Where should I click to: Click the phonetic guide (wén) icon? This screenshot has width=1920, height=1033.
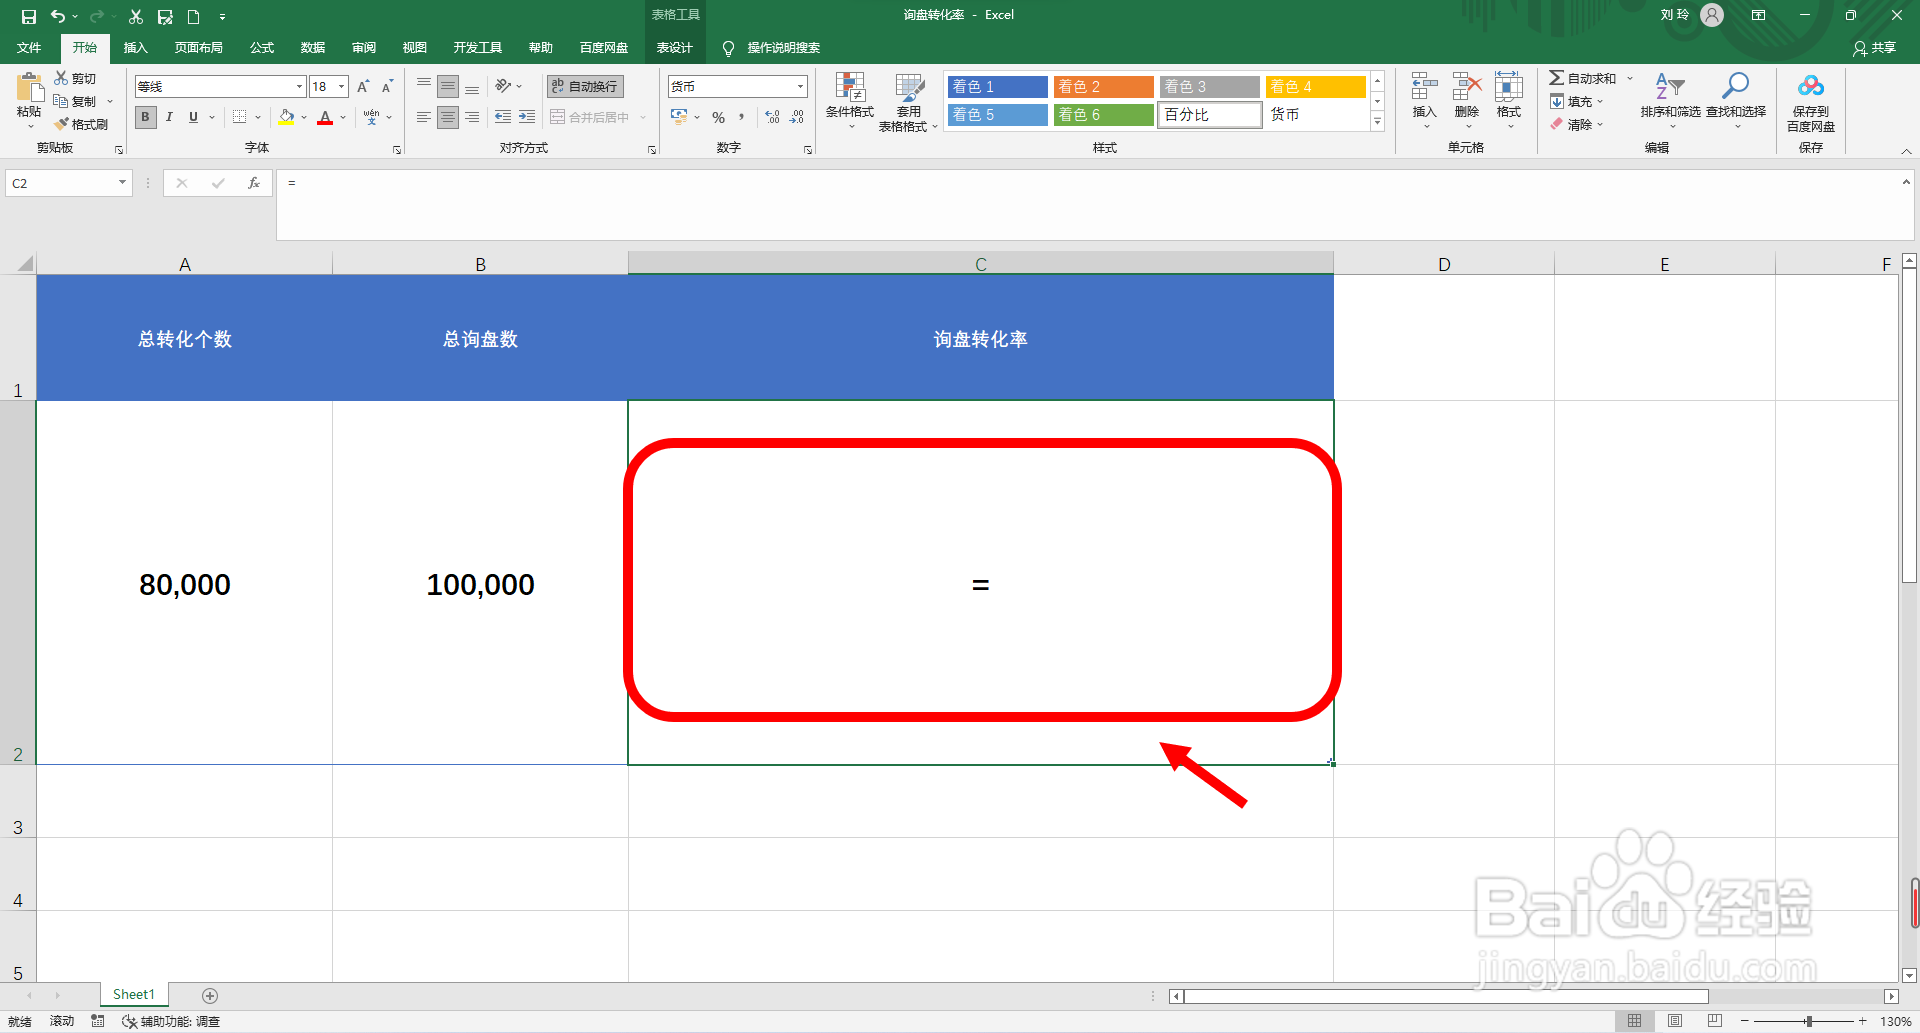tap(372, 117)
